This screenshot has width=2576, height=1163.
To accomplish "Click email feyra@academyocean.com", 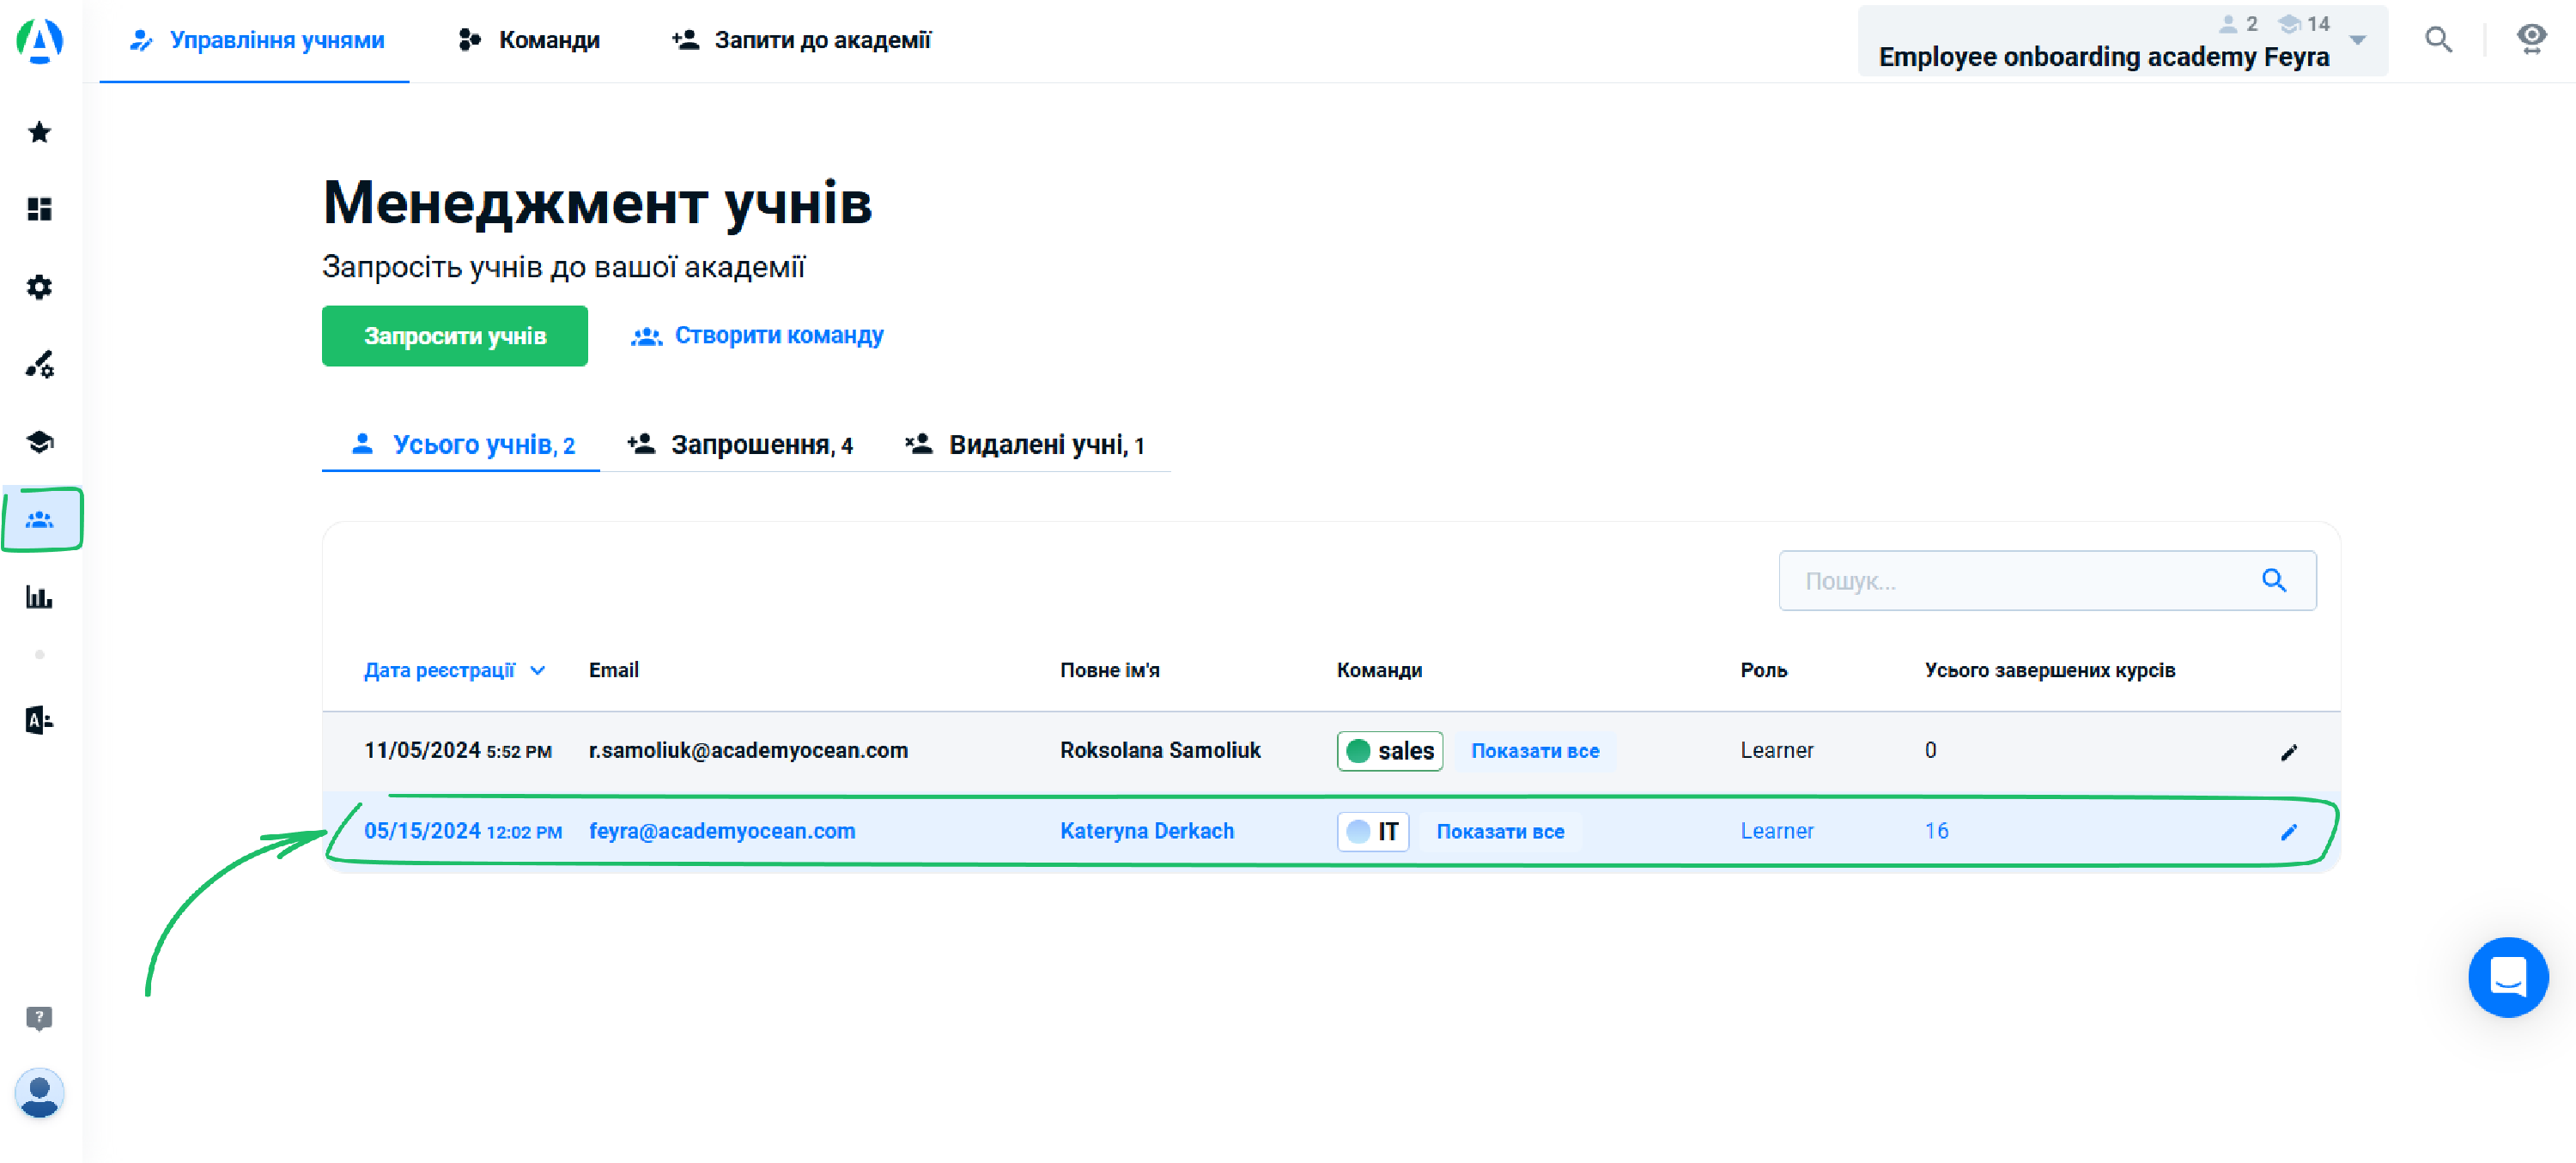I will pos(722,831).
